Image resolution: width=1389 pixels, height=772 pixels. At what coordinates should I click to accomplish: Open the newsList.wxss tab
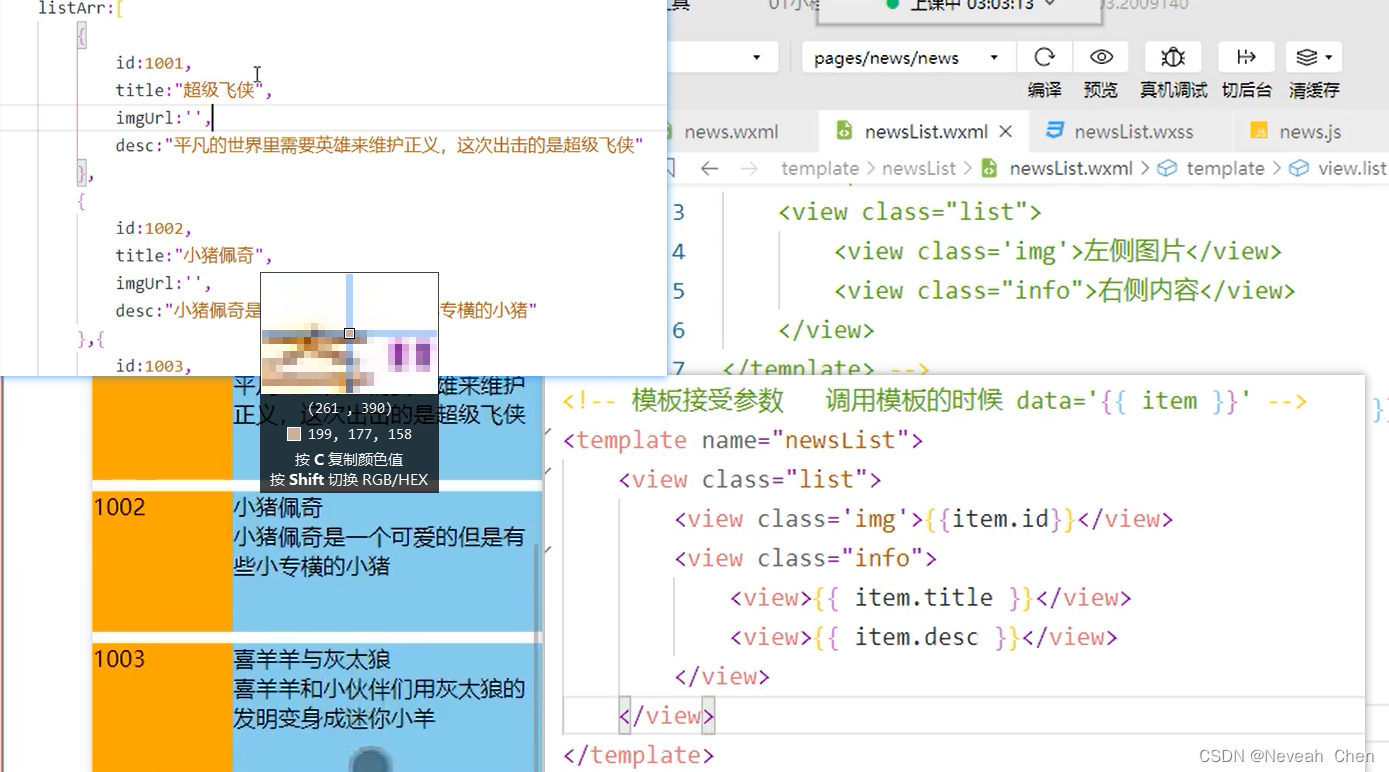point(1134,131)
